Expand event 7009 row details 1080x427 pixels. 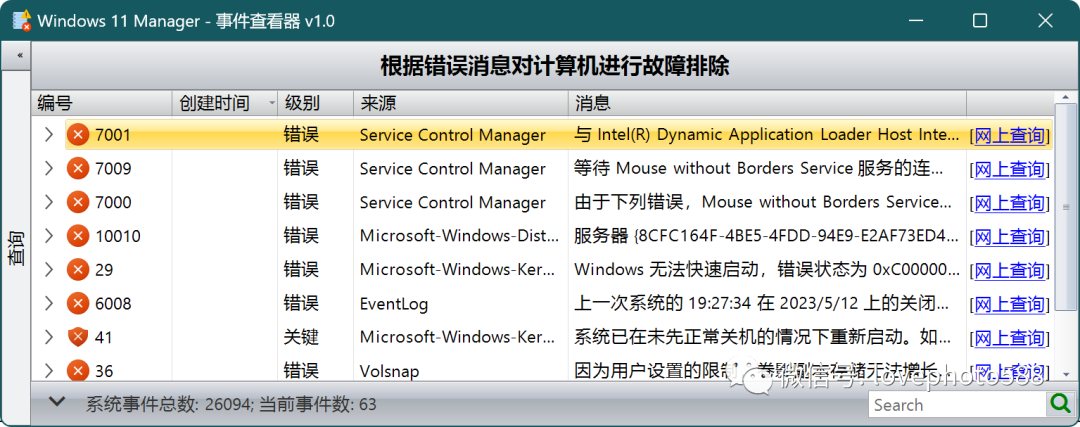48,169
